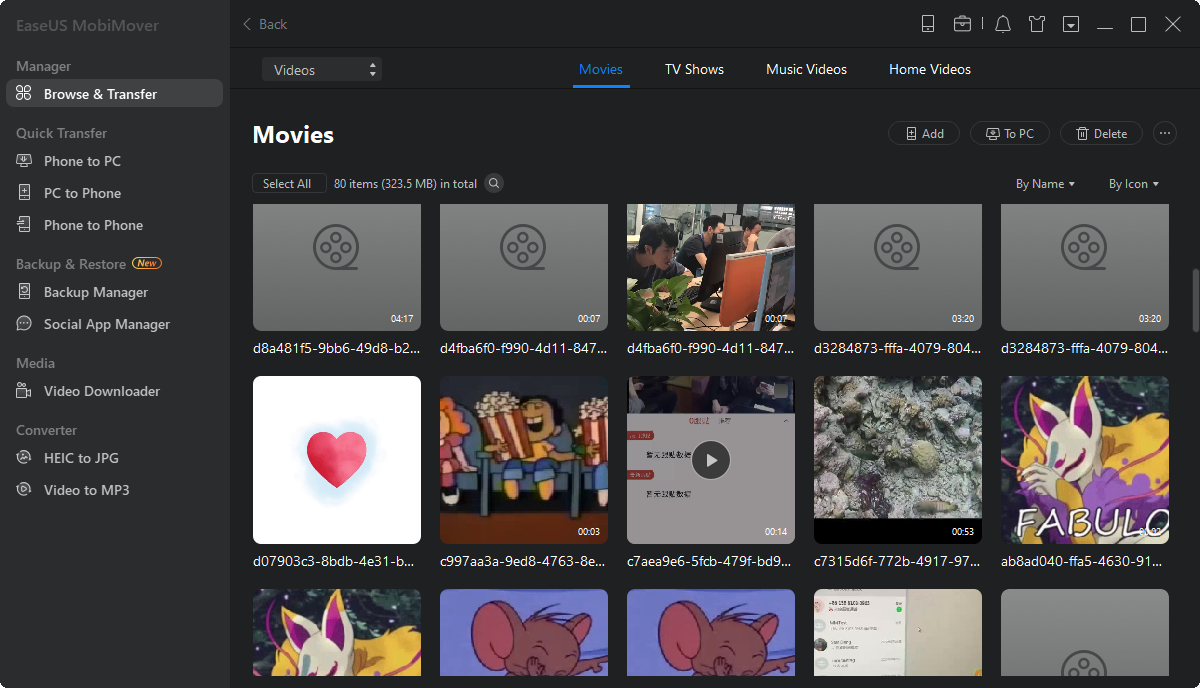Image resolution: width=1200 pixels, height=688 pixels.
Task: Click the To PC transfer button
Action: click(x=1009, y=133)
